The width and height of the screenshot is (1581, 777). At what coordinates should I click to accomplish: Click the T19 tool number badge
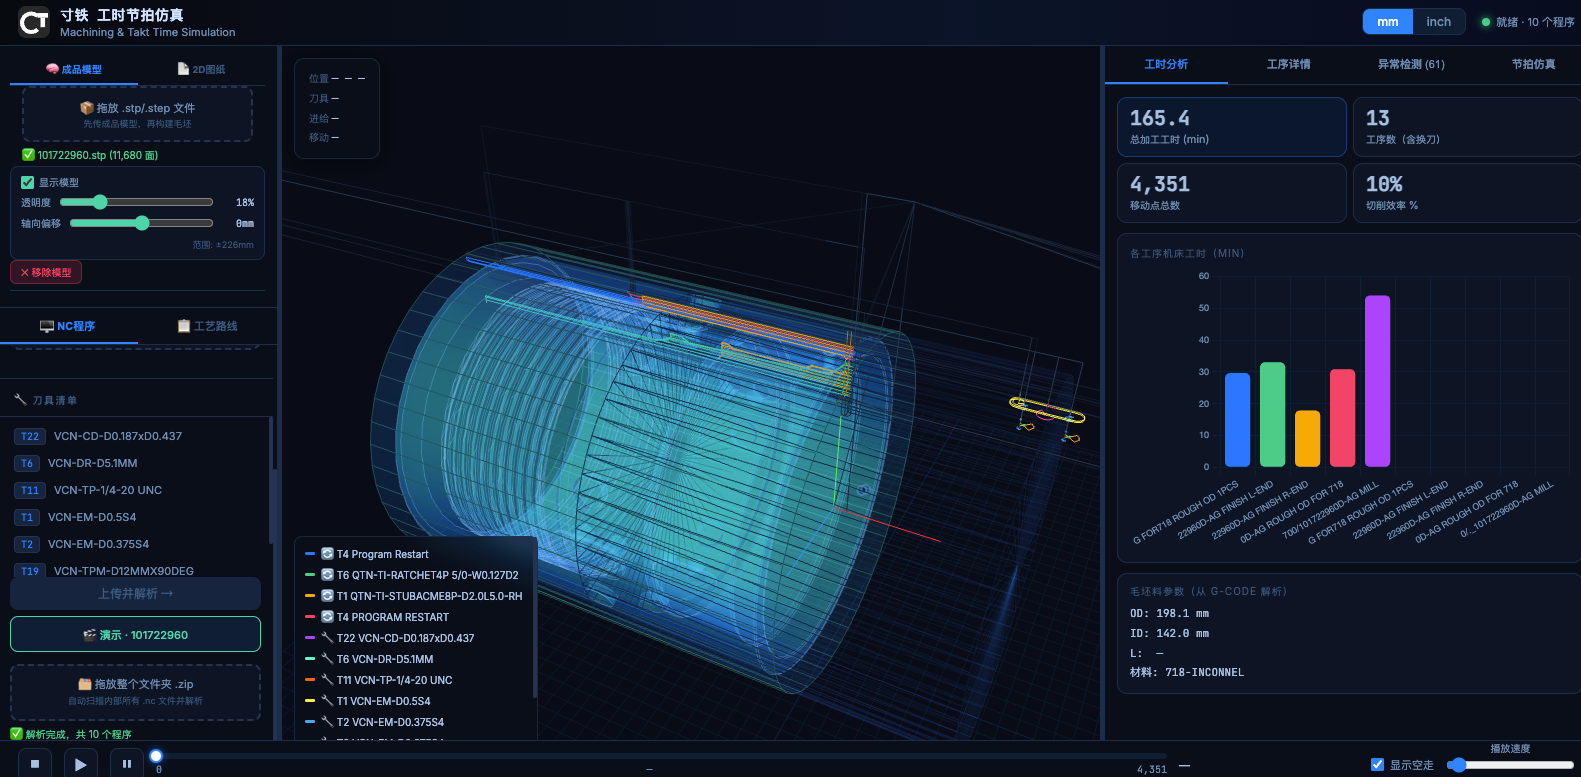30,571
